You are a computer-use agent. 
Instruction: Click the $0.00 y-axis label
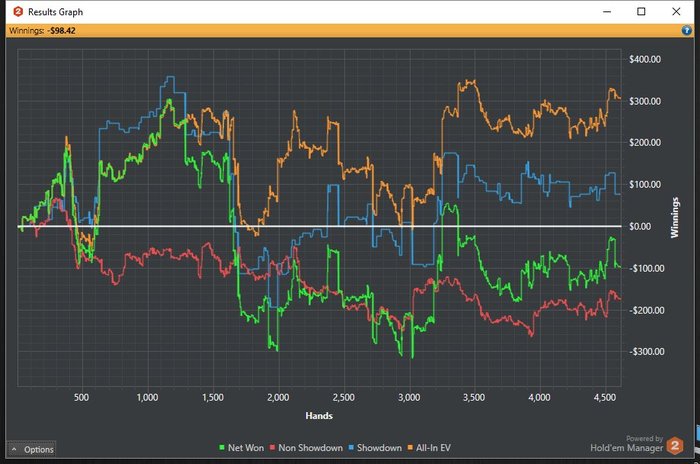click(x=640, y=226)
